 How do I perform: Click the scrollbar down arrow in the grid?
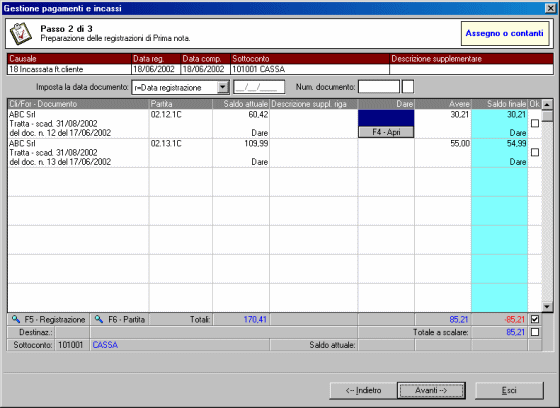pos(547,307)
